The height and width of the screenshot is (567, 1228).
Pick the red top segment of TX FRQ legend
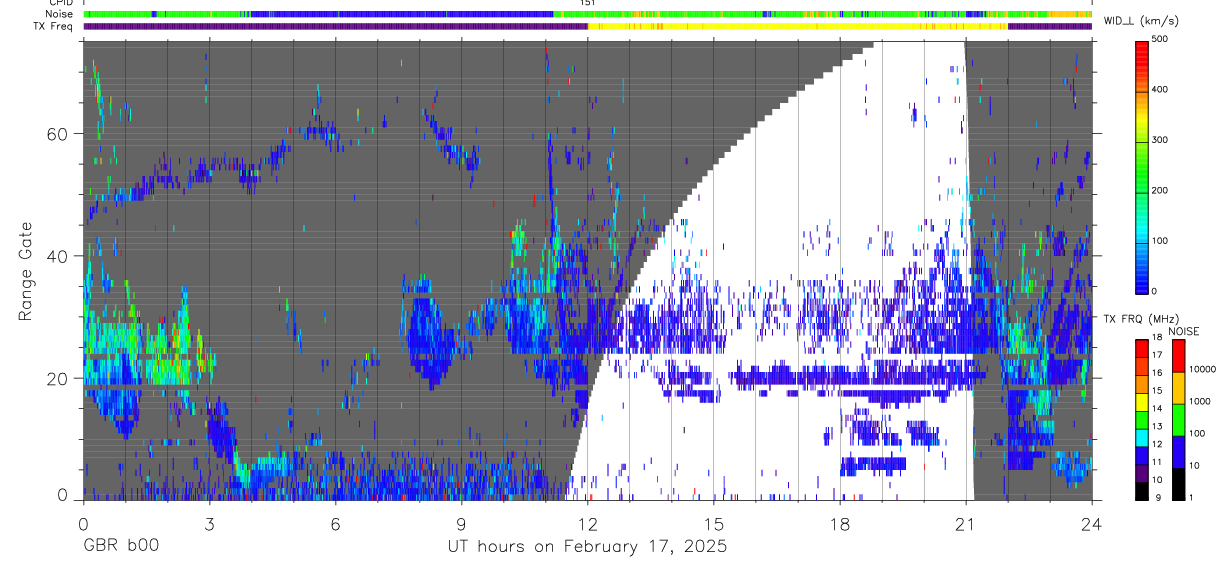tap(1141, 349)
